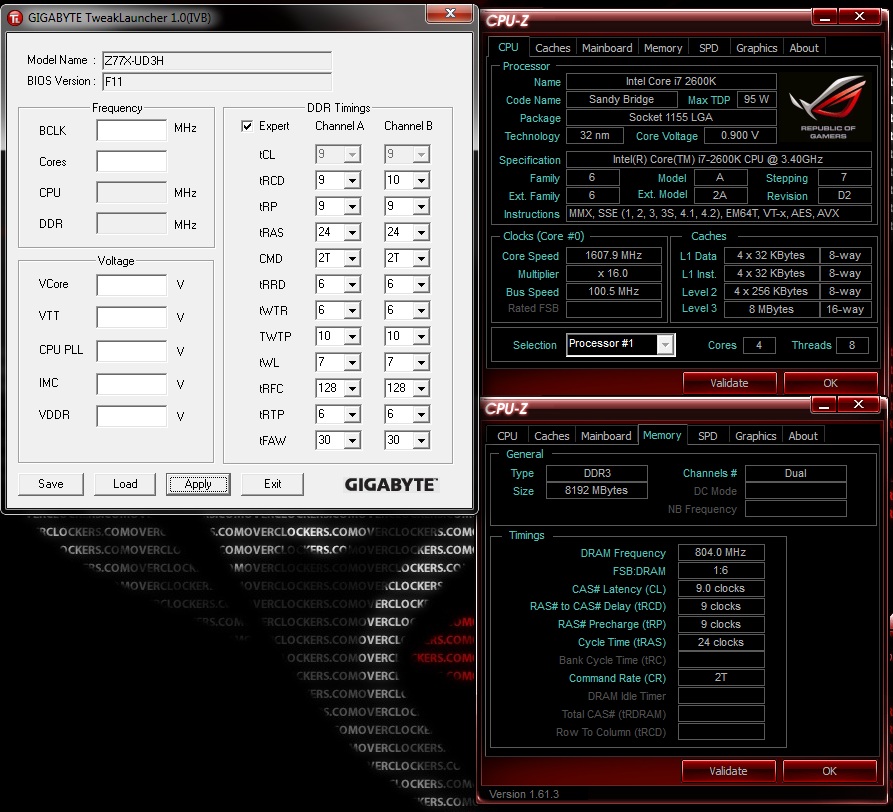The image size is (893, 812).
Task: Open Memory tab in upper CPU-Z
Action: click(x=663, y=48)
